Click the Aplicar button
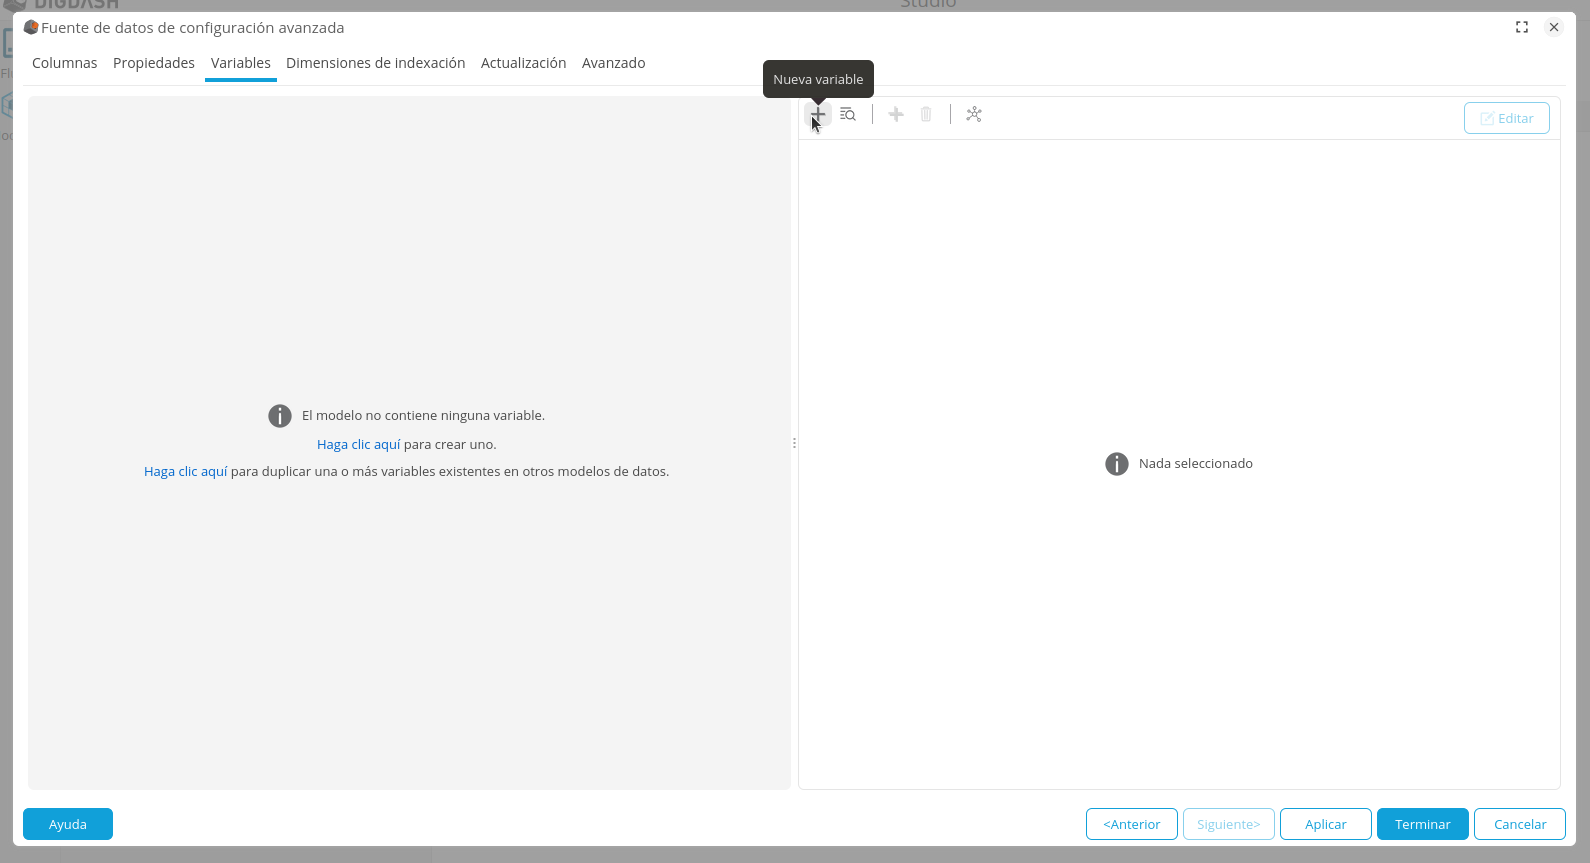The width and height of the screenshot is (1590, 863). click(x=1325, y=824)
